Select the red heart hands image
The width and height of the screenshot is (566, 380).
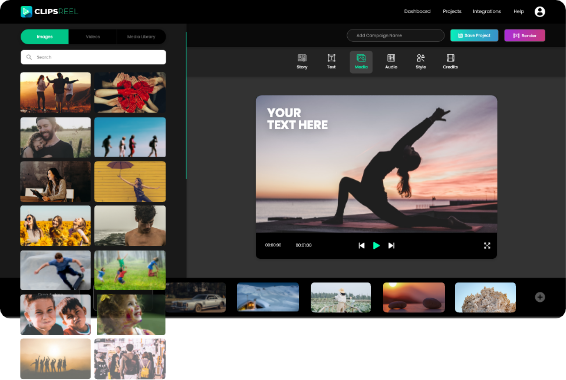point(130,92)
